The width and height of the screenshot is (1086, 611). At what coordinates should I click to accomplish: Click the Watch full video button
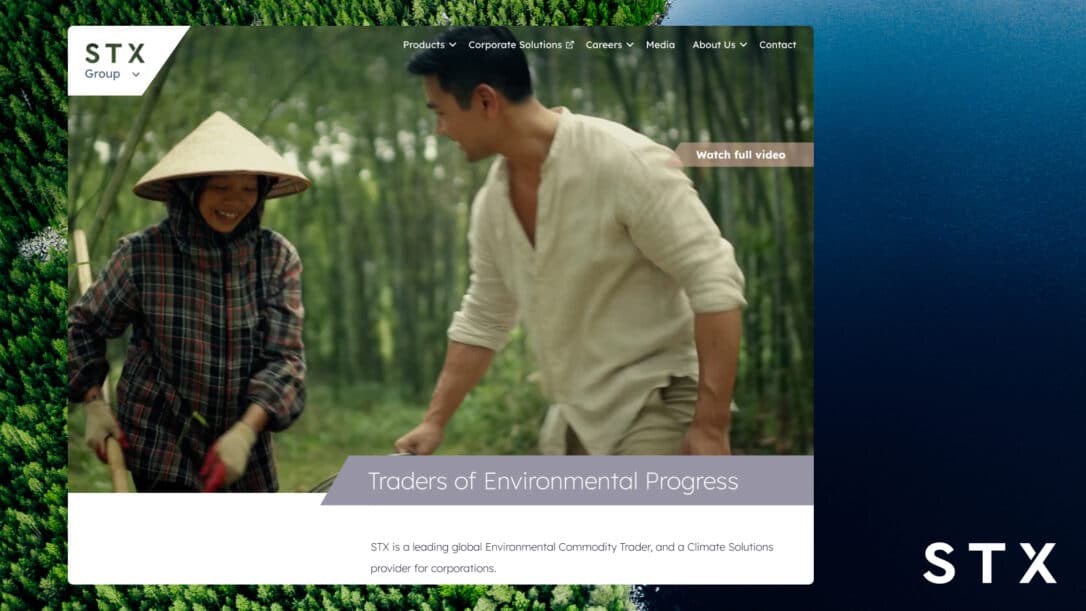point(741,154)
